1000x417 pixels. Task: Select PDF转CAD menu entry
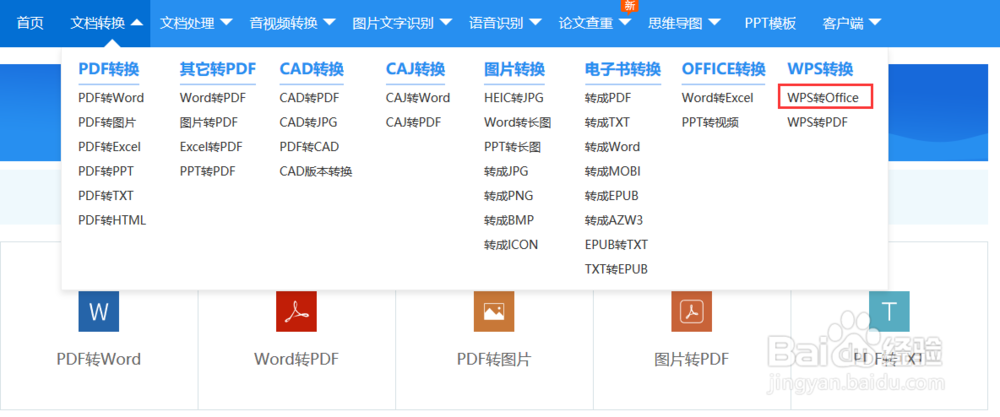(x=309, y=147)
